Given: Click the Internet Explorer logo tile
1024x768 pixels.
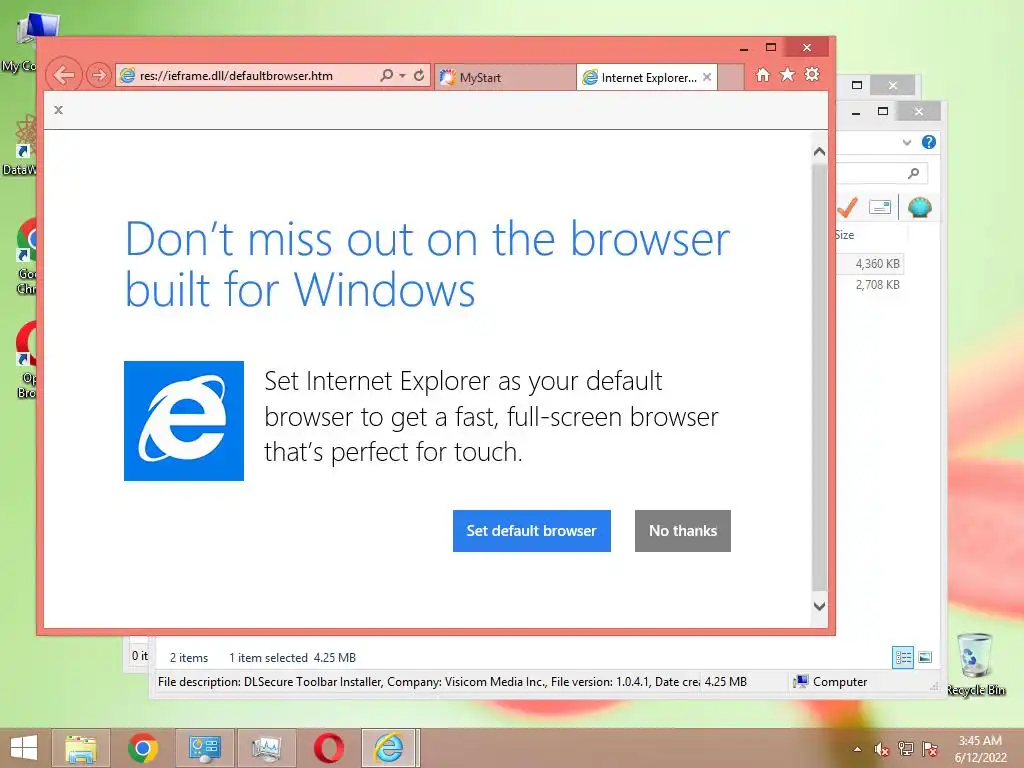Looking at the screenshot, I should click(x=184, y=421).
